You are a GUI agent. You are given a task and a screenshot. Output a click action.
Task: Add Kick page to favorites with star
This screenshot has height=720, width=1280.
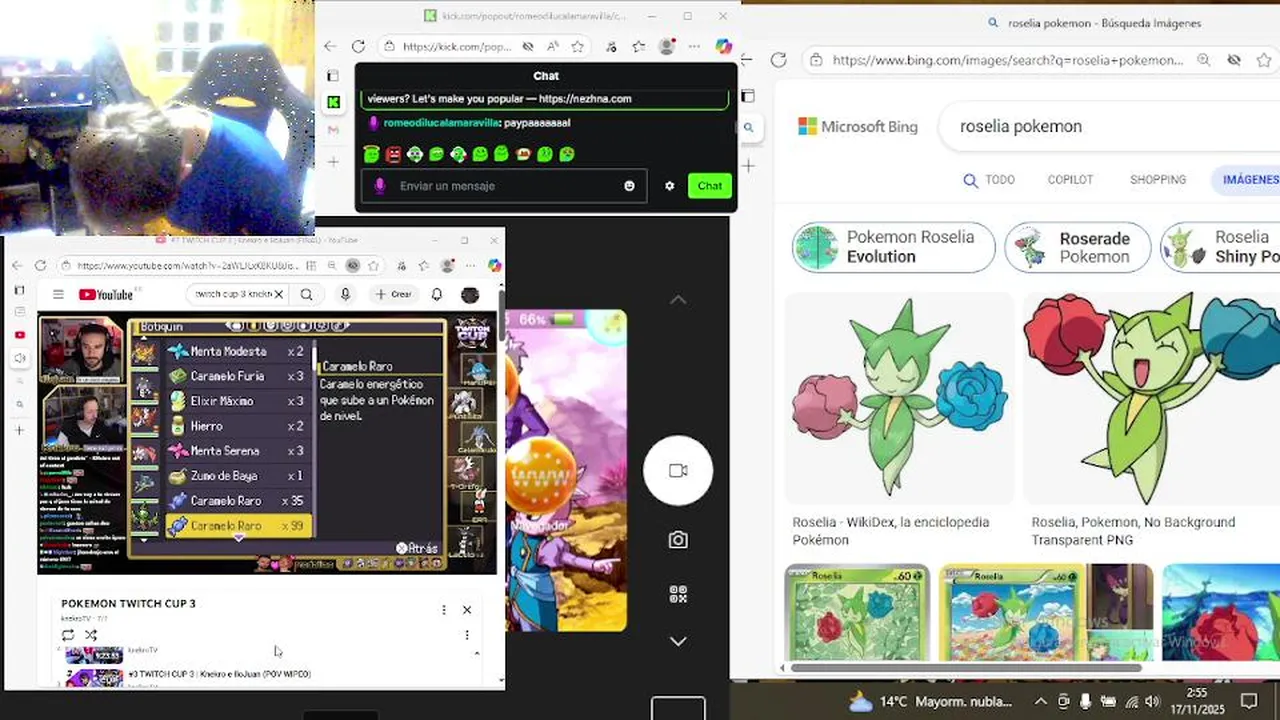[x=577, y=46]
